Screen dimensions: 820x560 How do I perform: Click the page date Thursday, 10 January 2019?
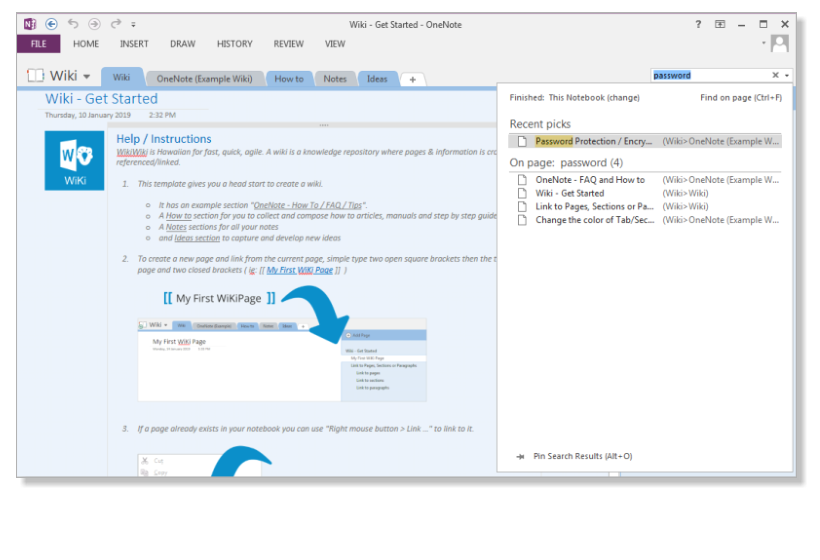tap(87, 115)
